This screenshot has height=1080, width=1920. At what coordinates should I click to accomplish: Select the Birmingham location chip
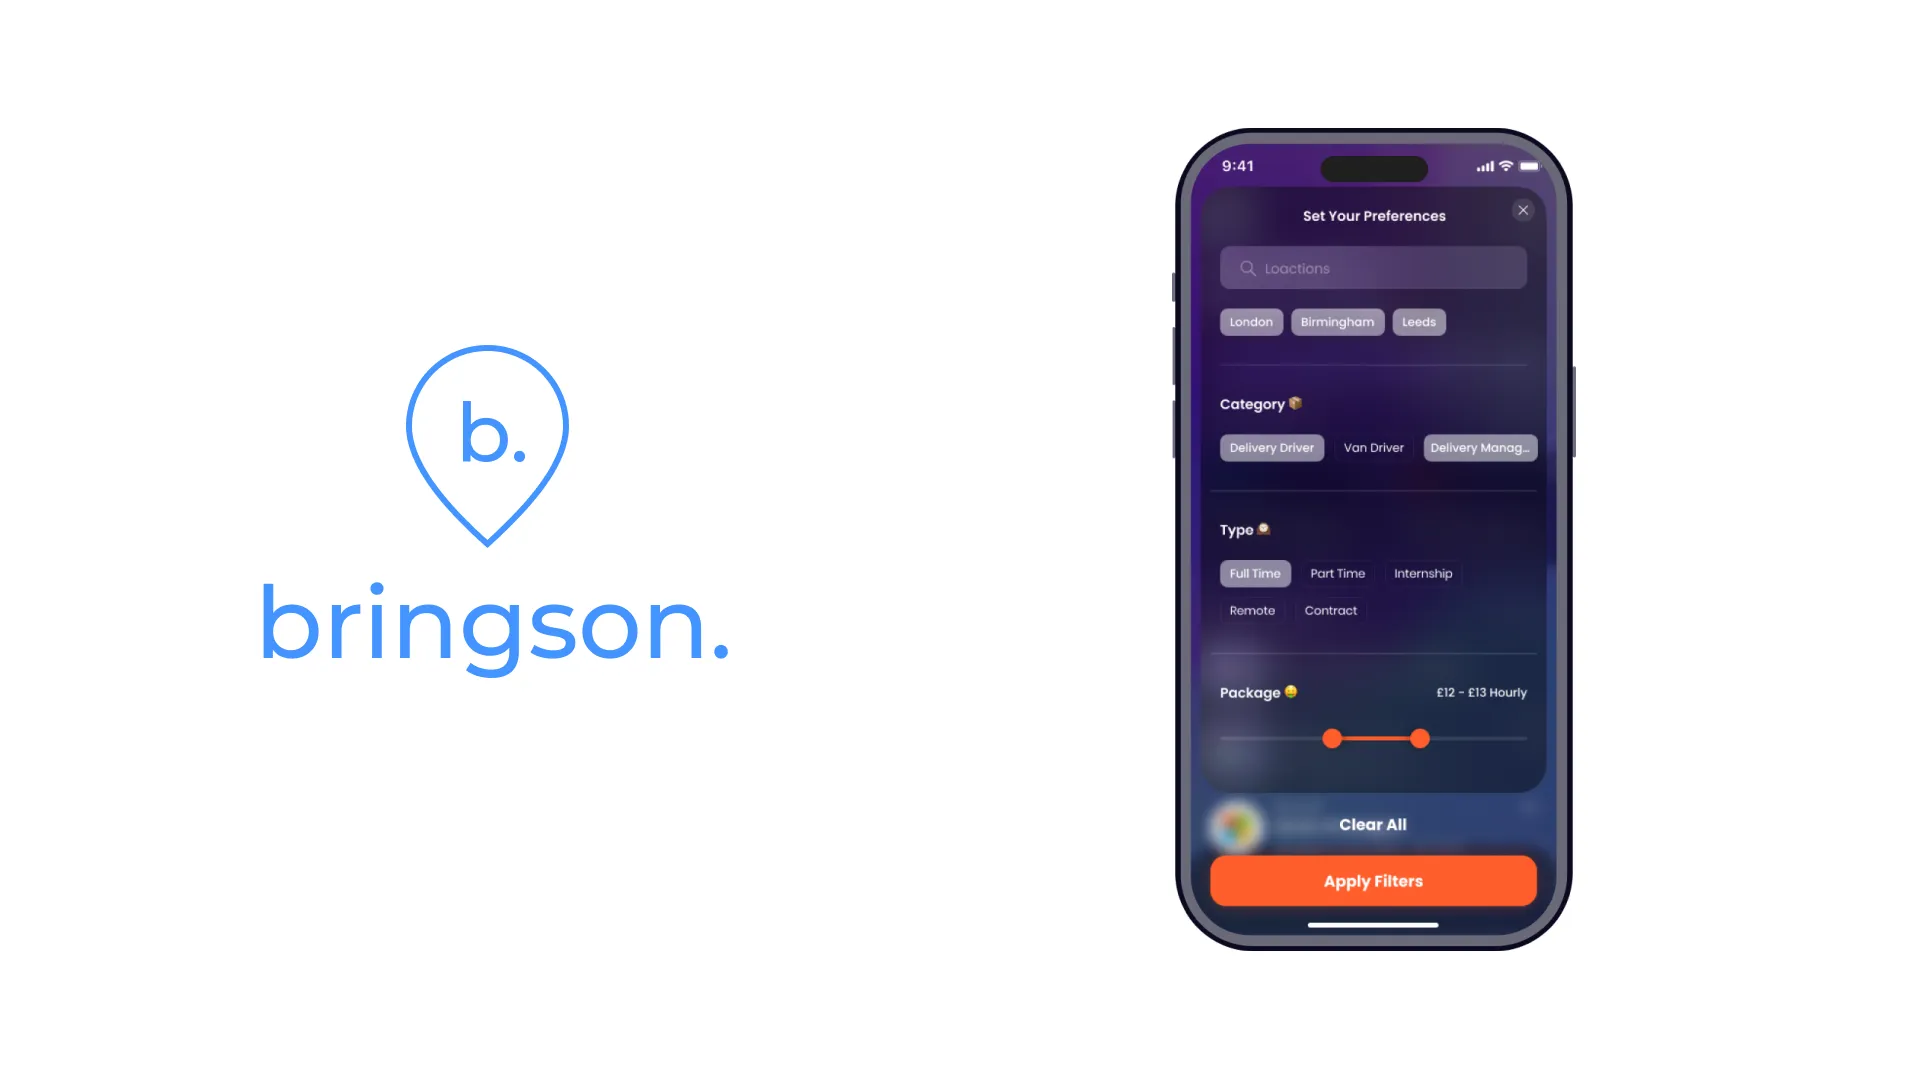(x=1337, y=322)
